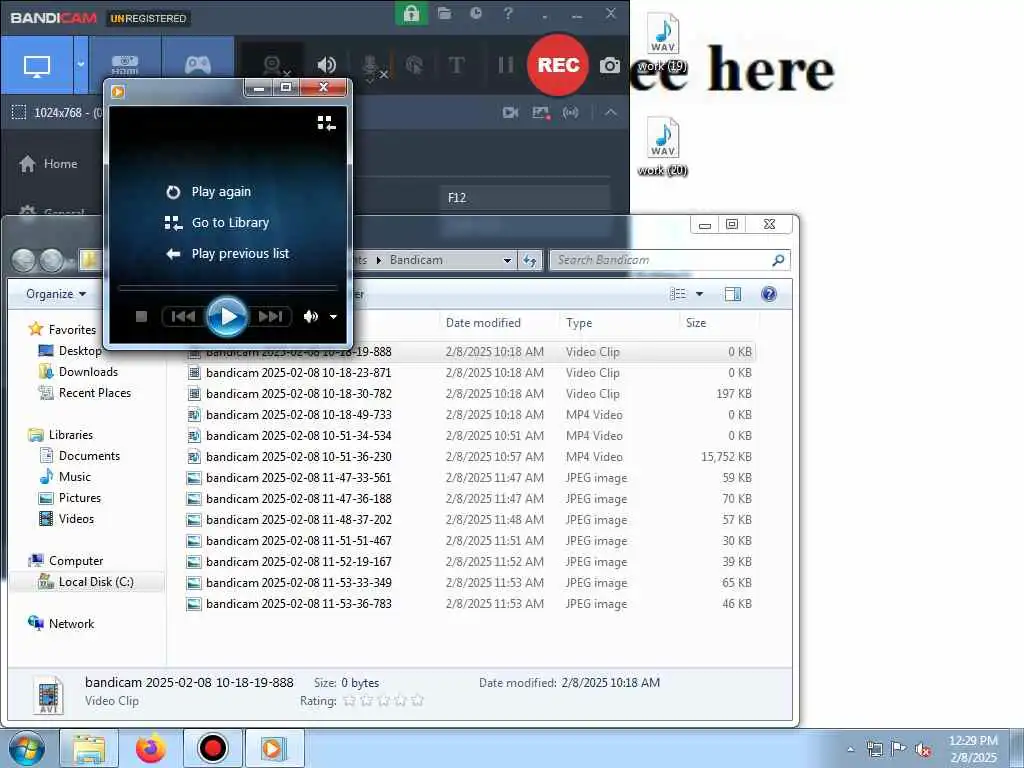Select Bandicam game recording mode
Image resolution: width=1024 pixels, height=768 pixels.
[x=198, y=65]
